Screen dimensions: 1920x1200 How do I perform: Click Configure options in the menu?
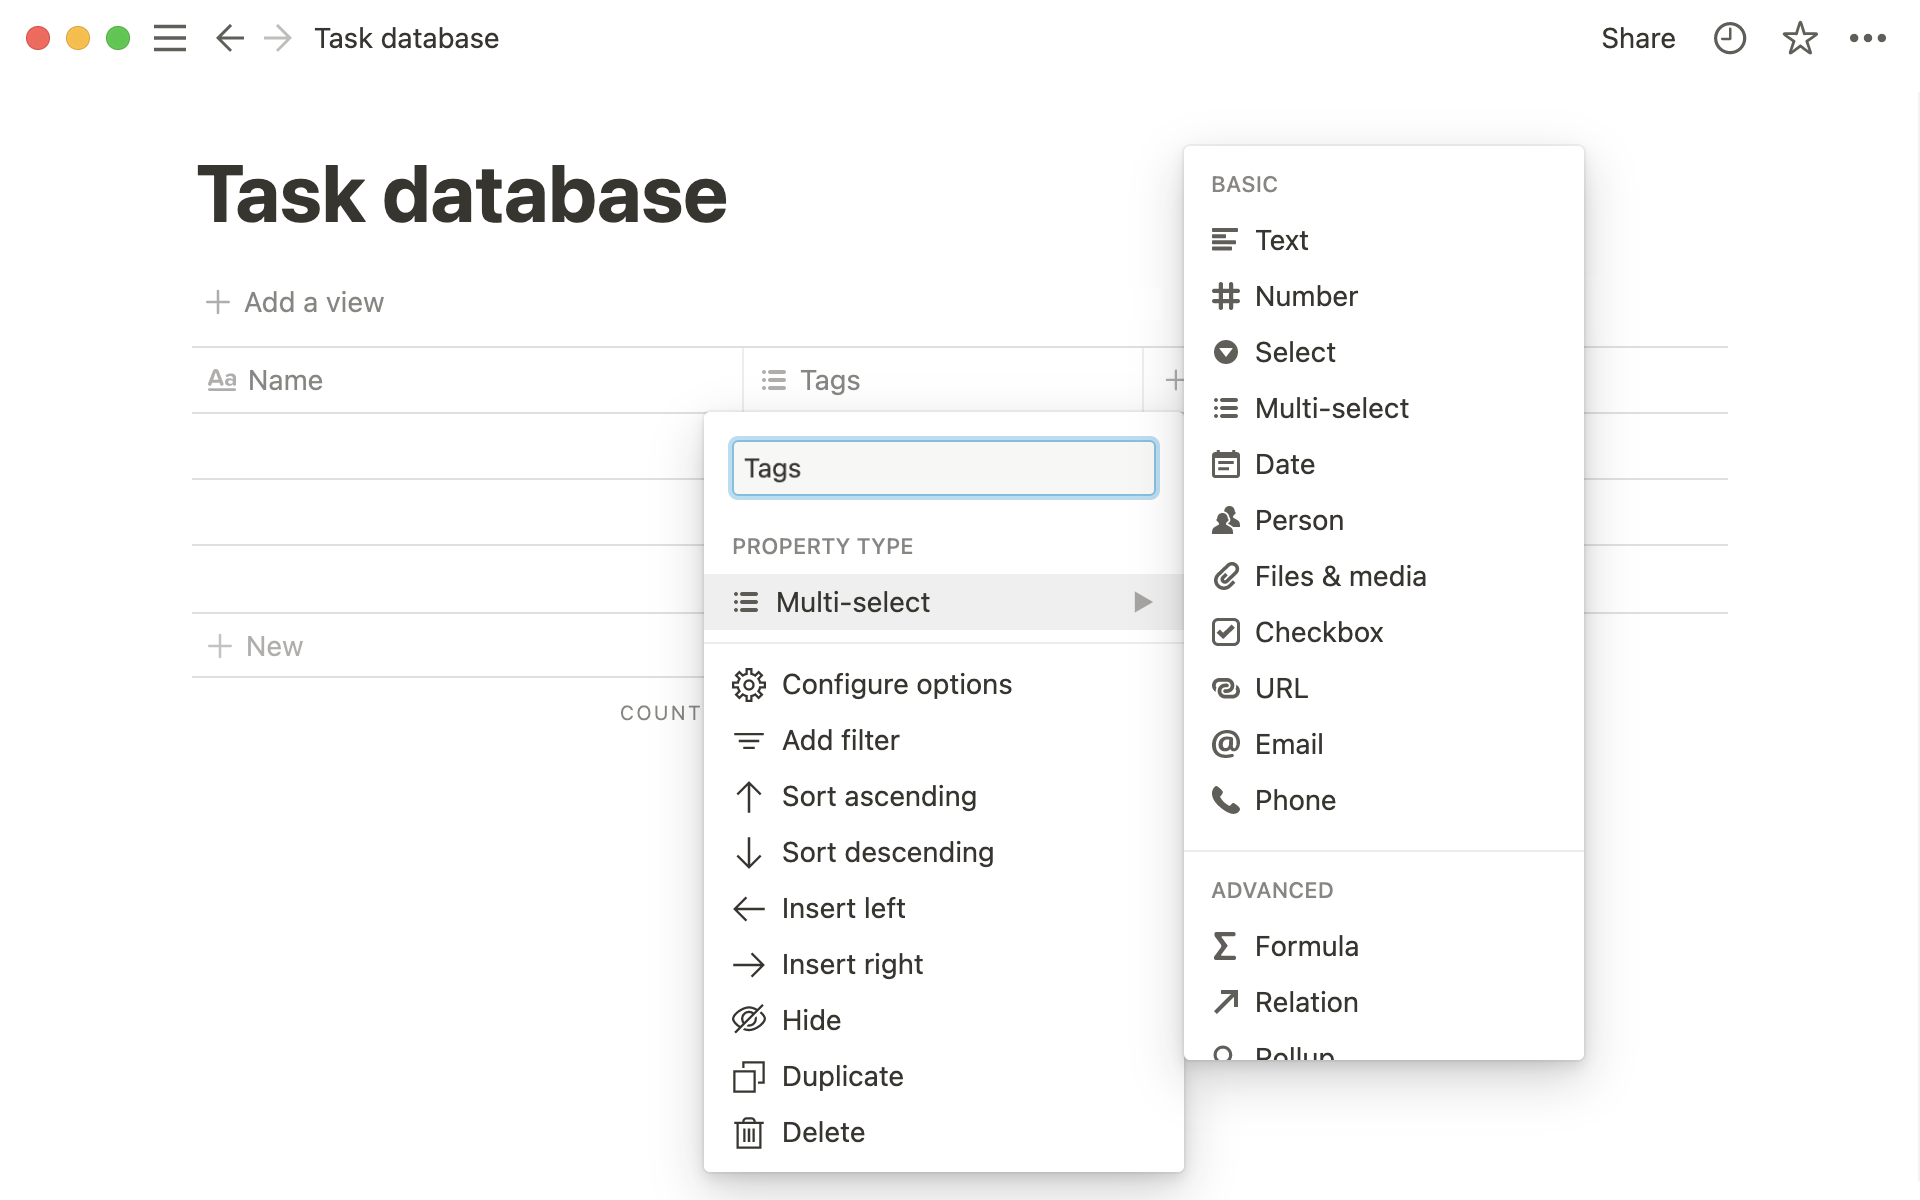(896, 684)
